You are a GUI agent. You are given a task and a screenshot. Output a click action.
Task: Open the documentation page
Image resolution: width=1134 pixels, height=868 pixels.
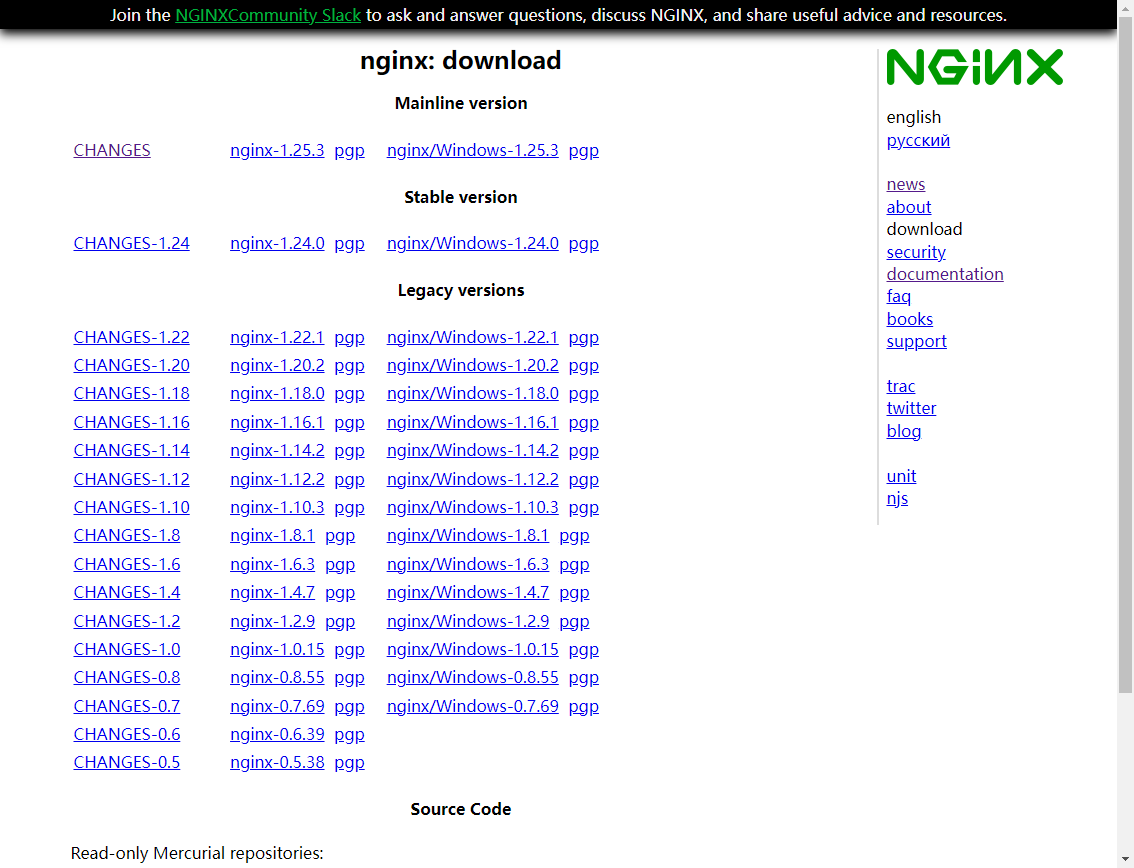(x=945, y=274)
